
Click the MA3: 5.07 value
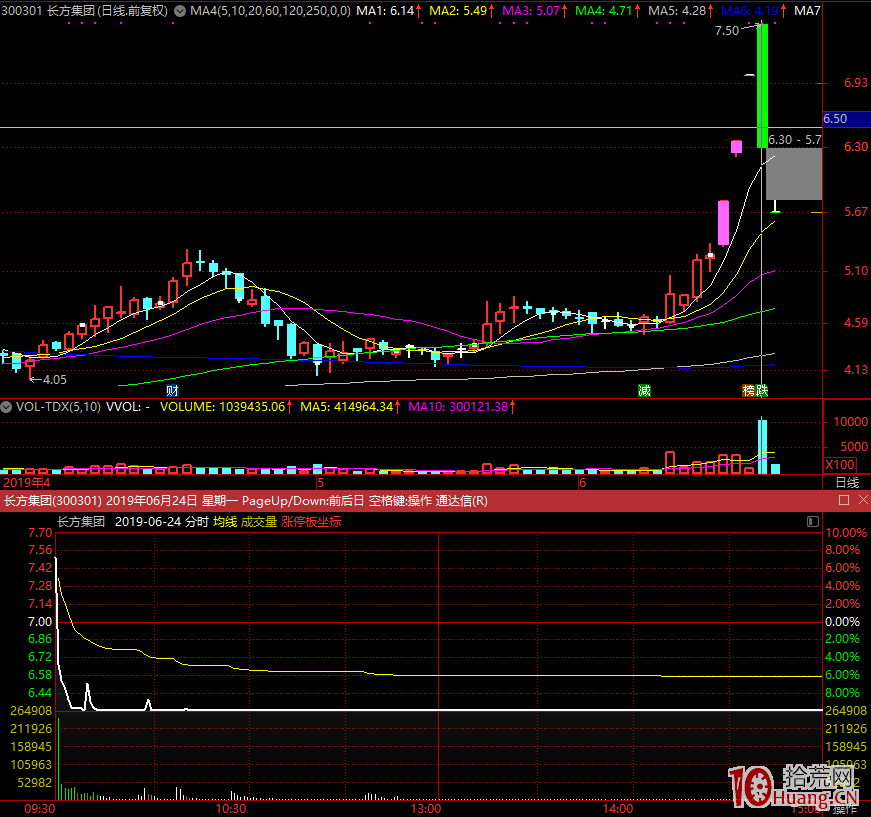coord(531,11)
